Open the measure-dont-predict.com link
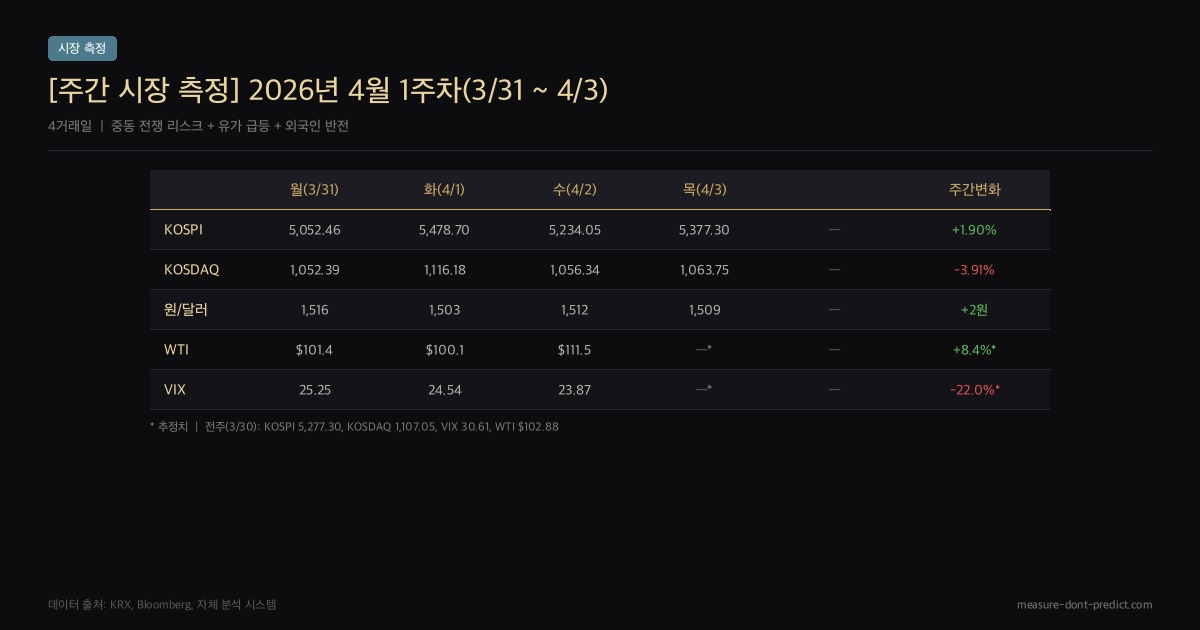The width and height of the screenshot is (1200, 630). [x=1084, y=604]
